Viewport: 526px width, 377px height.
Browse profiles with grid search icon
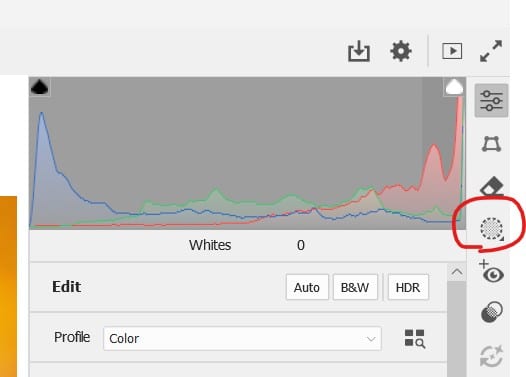pyautogui.click(x=415, y=338)
